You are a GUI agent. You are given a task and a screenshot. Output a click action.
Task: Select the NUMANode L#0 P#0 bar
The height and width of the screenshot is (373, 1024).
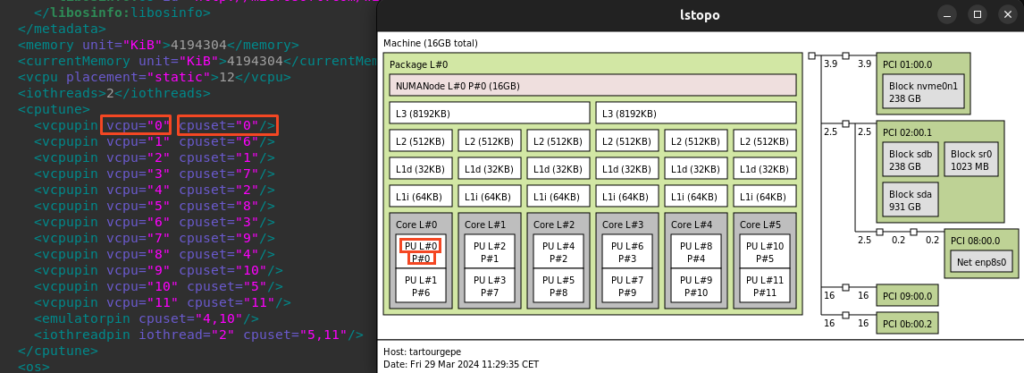pyautogui.click(x=593, y=86)
